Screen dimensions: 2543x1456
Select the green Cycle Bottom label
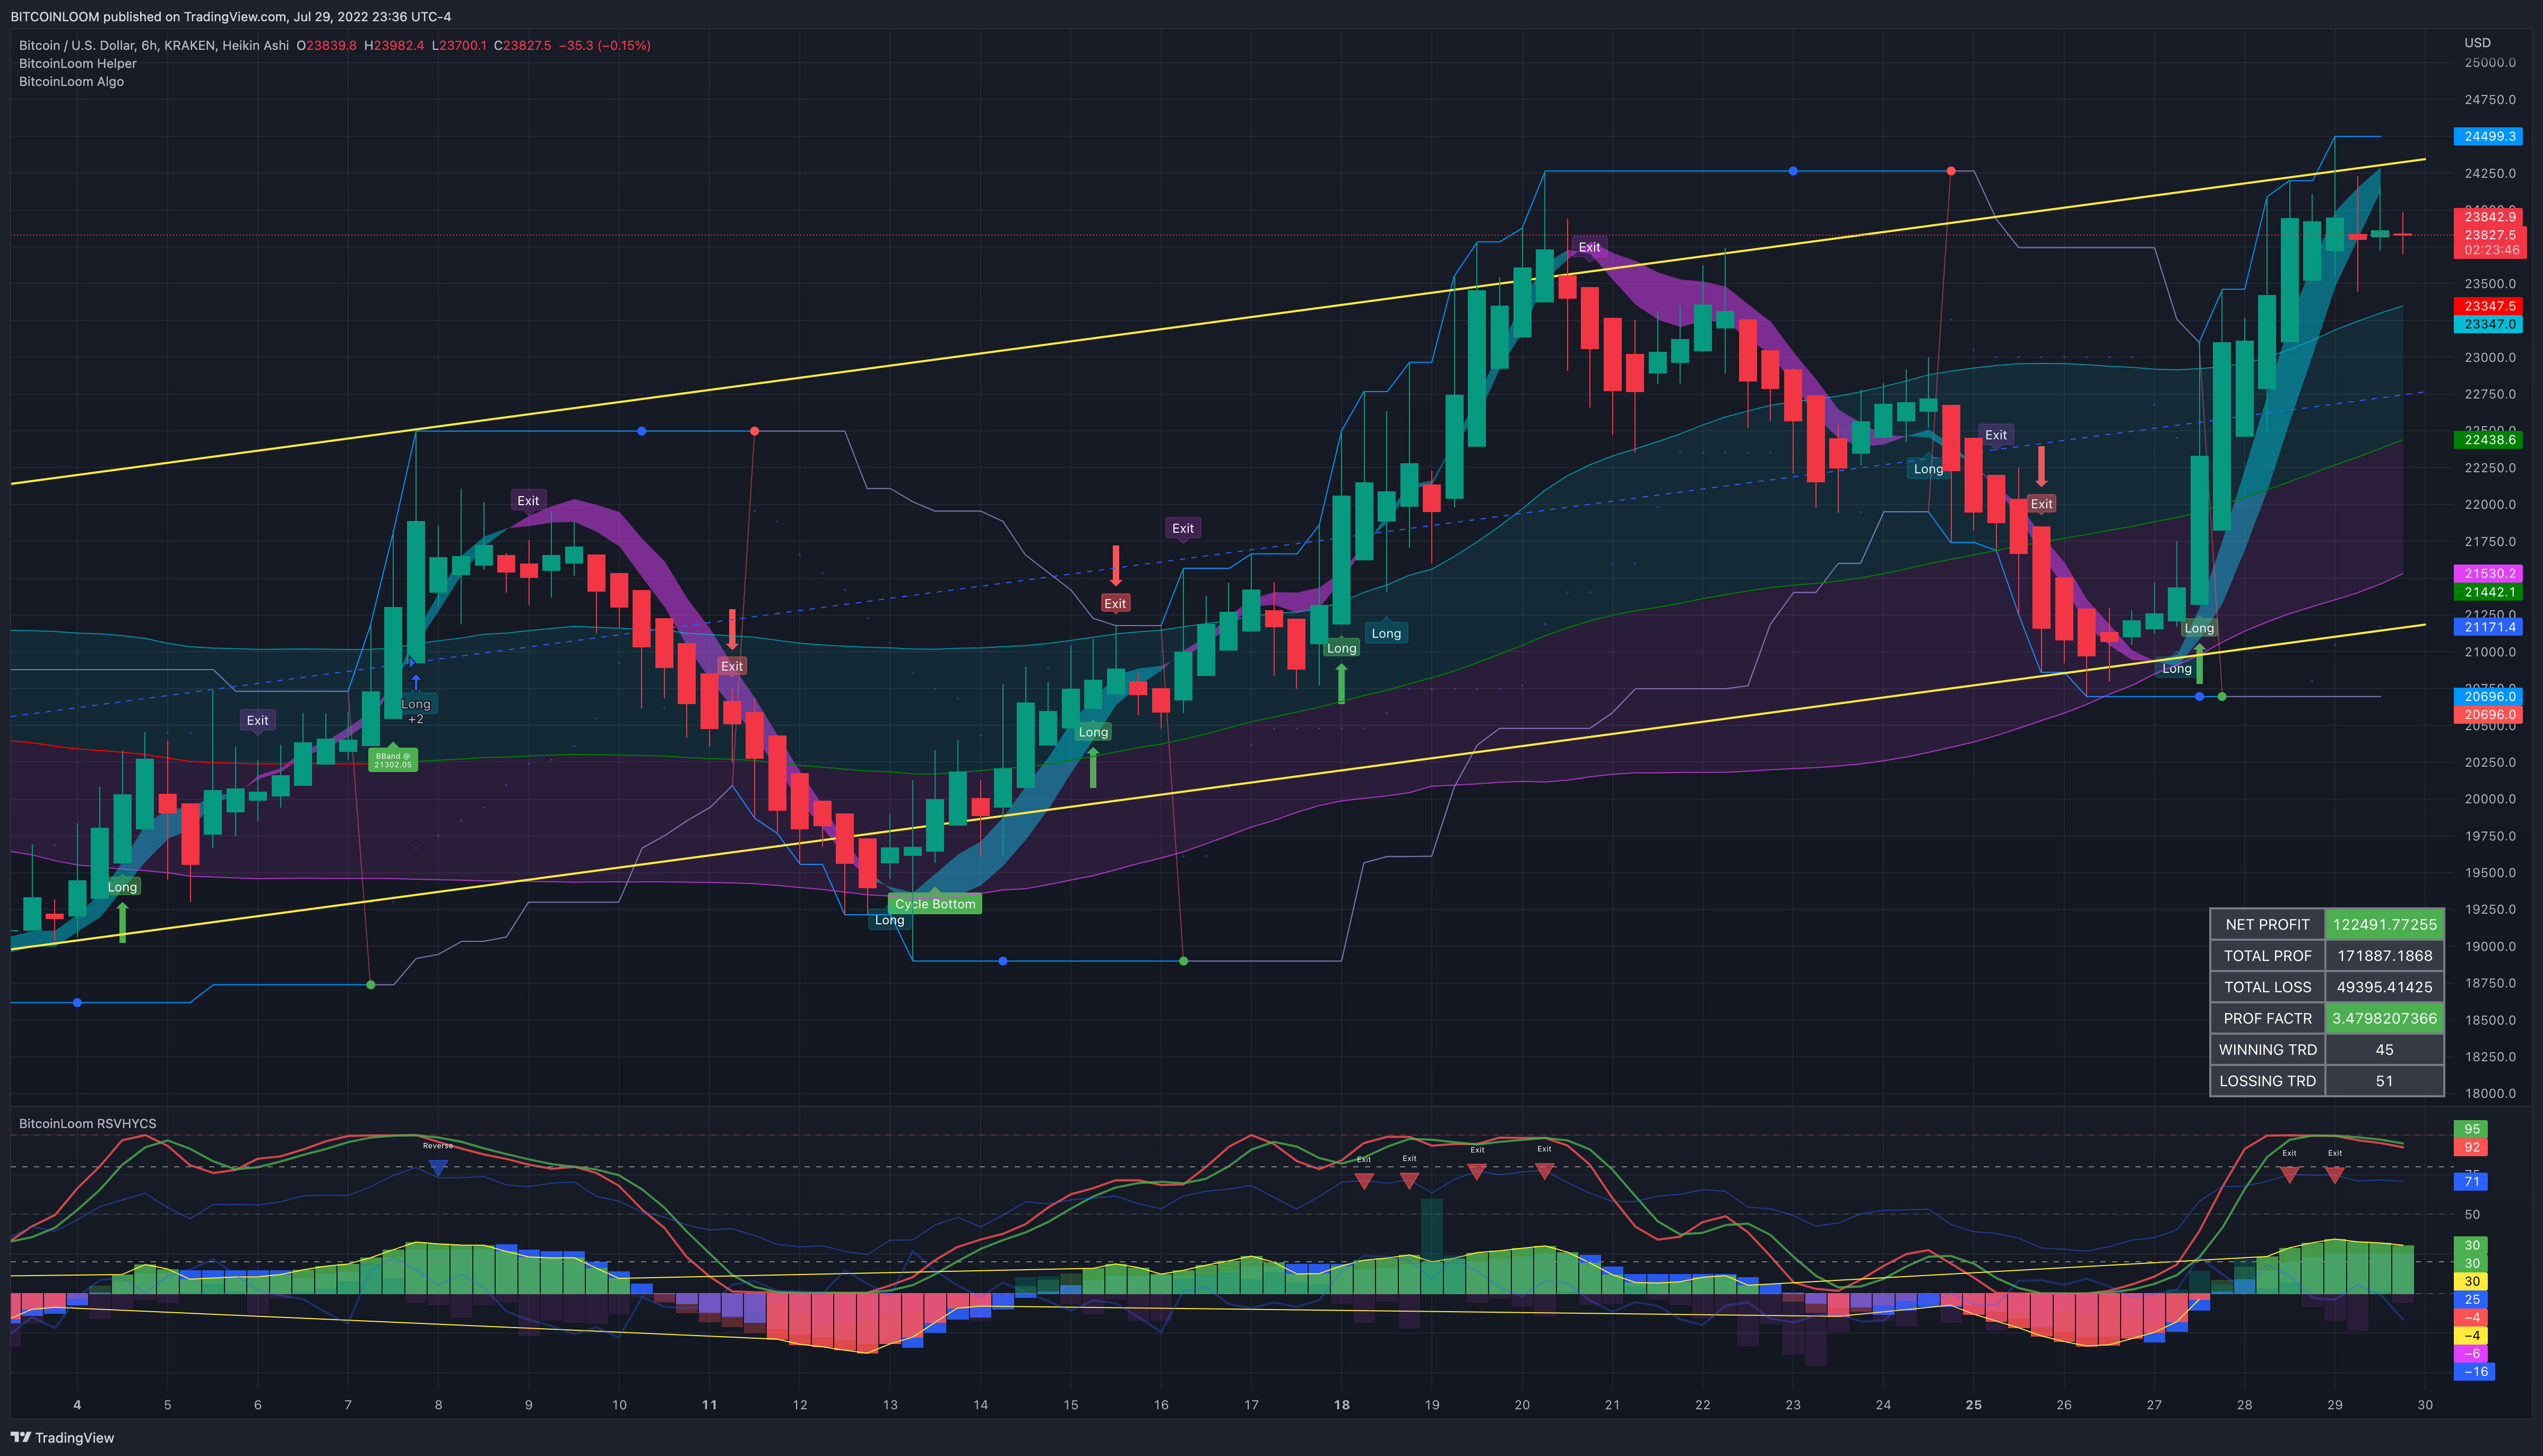pos(935,903)
